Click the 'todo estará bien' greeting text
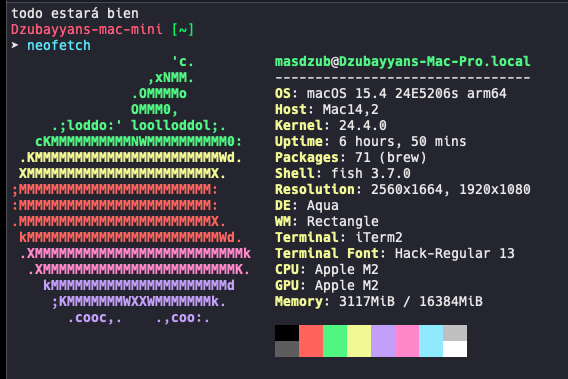This screenshot has width=568, height=379. [x=75, y=13]
